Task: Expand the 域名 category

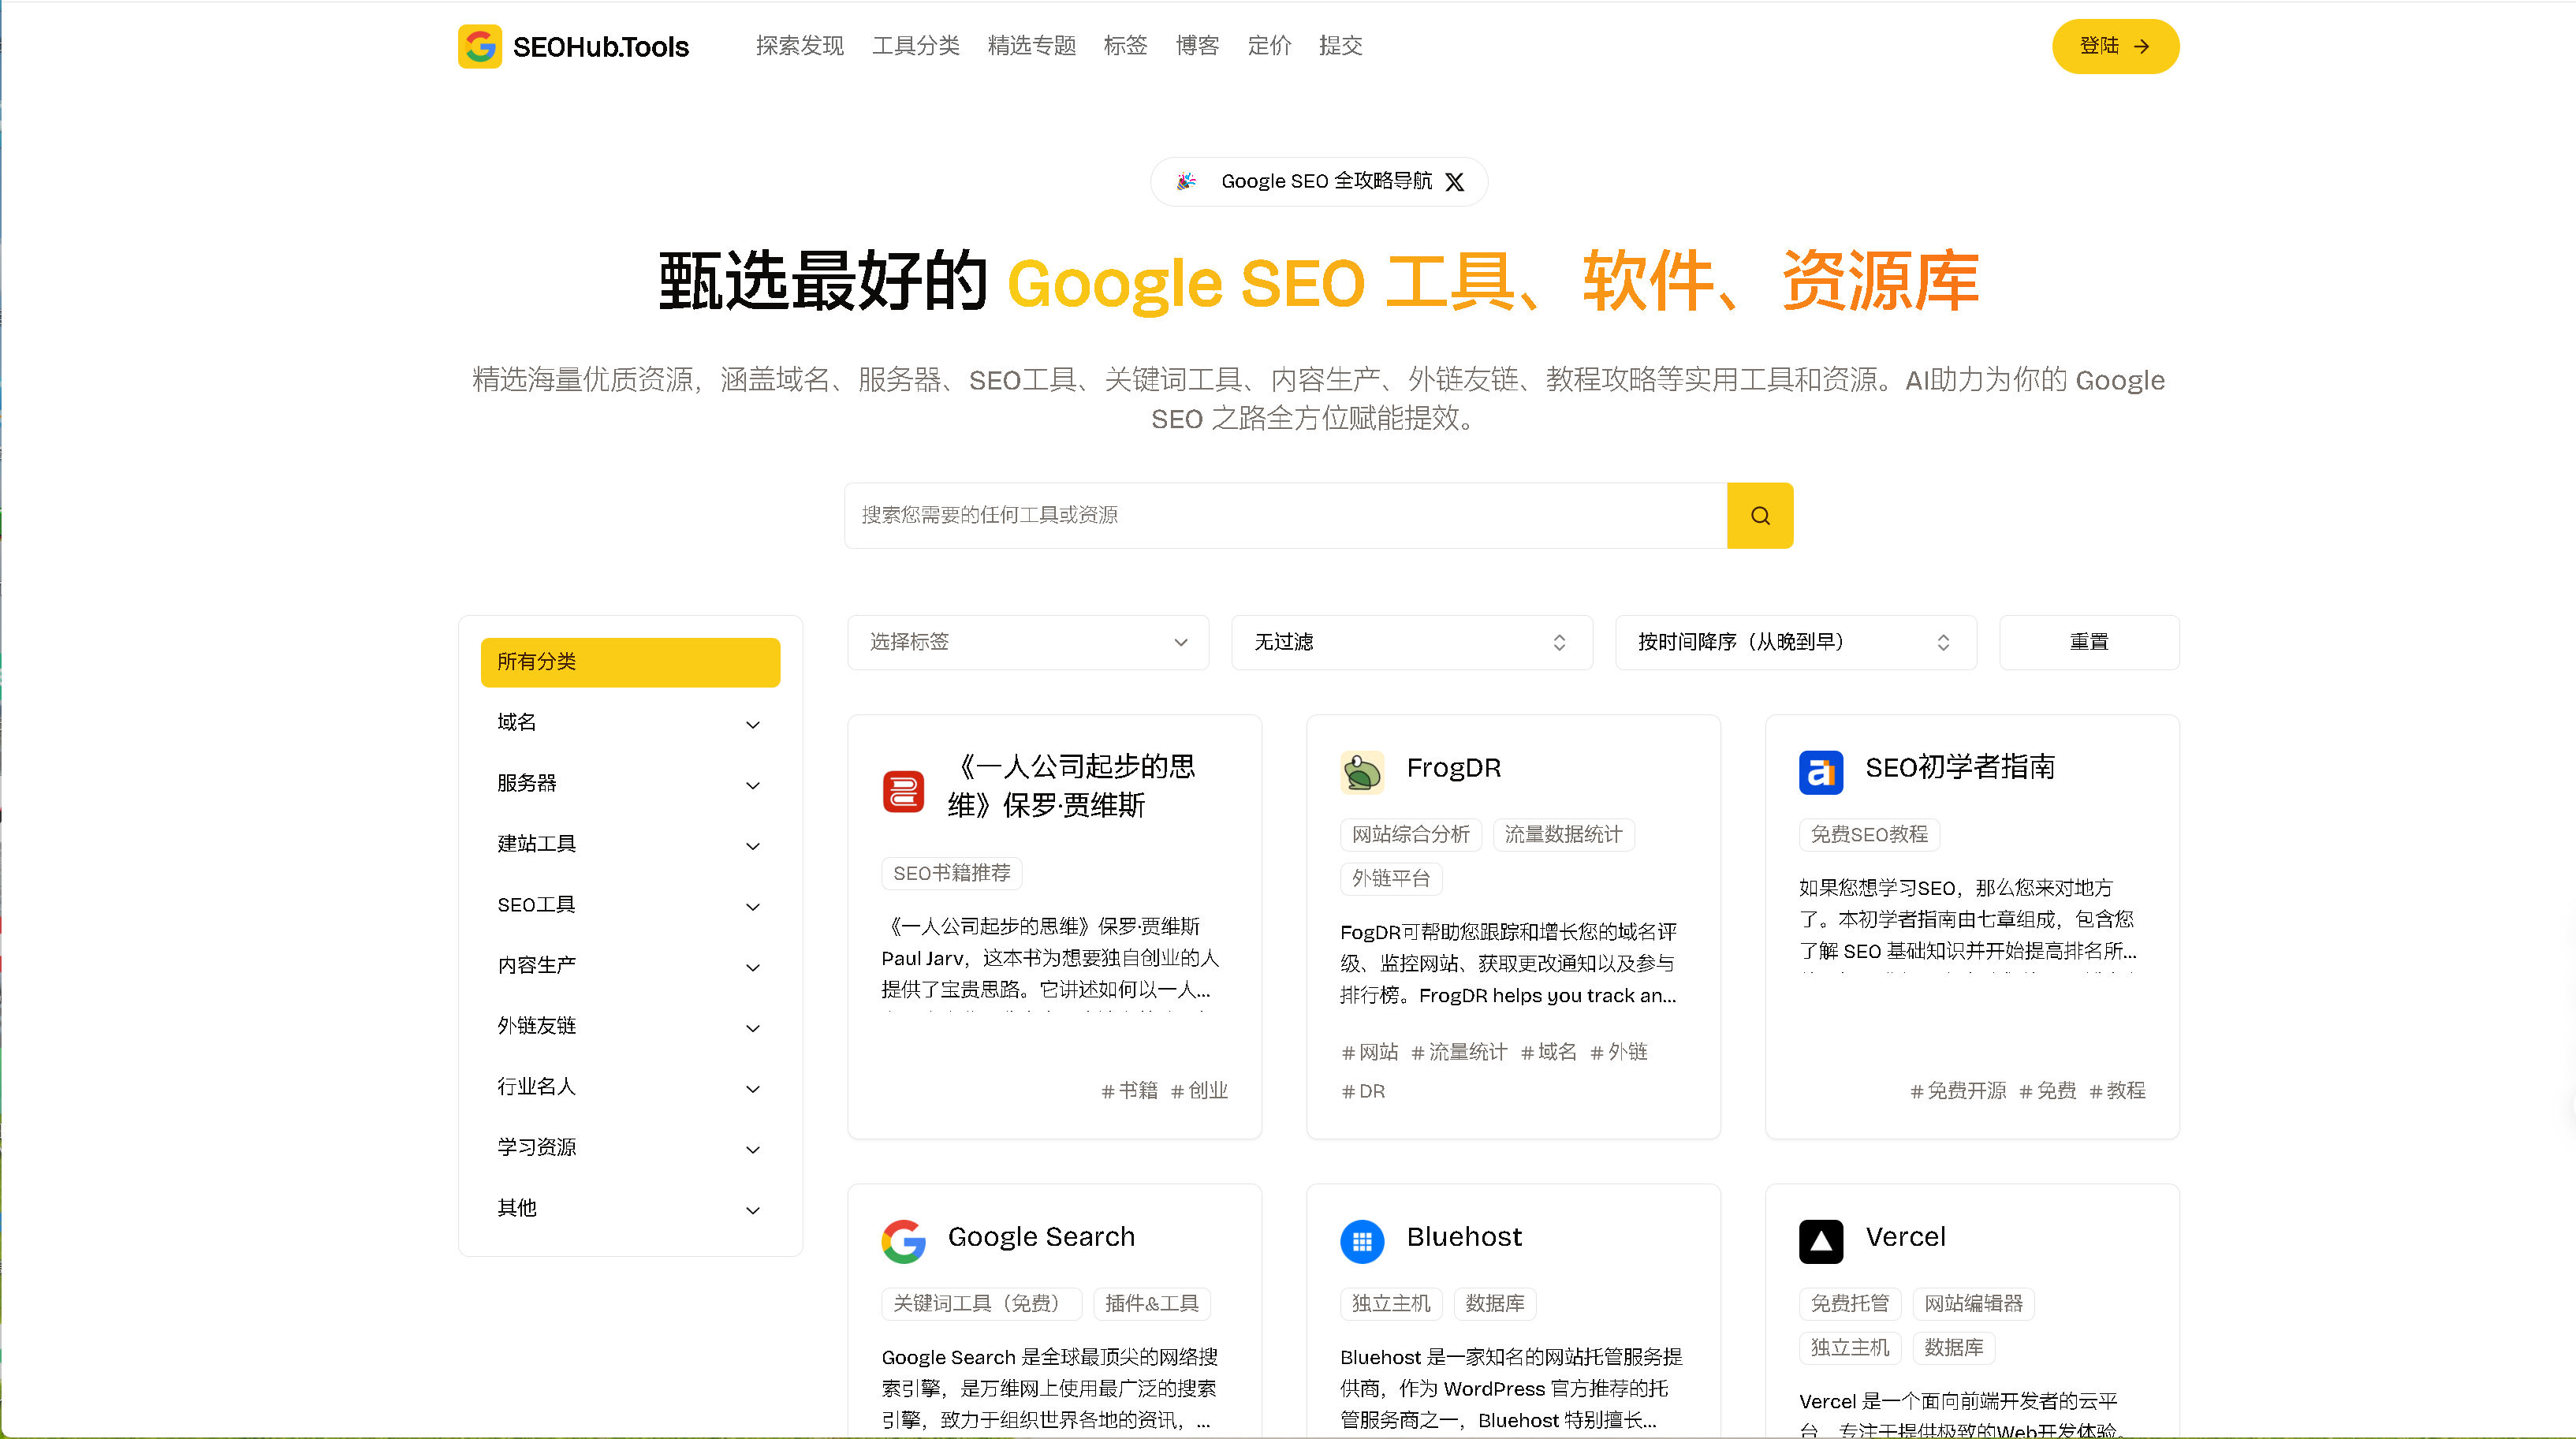Action: tap(630, 723)
